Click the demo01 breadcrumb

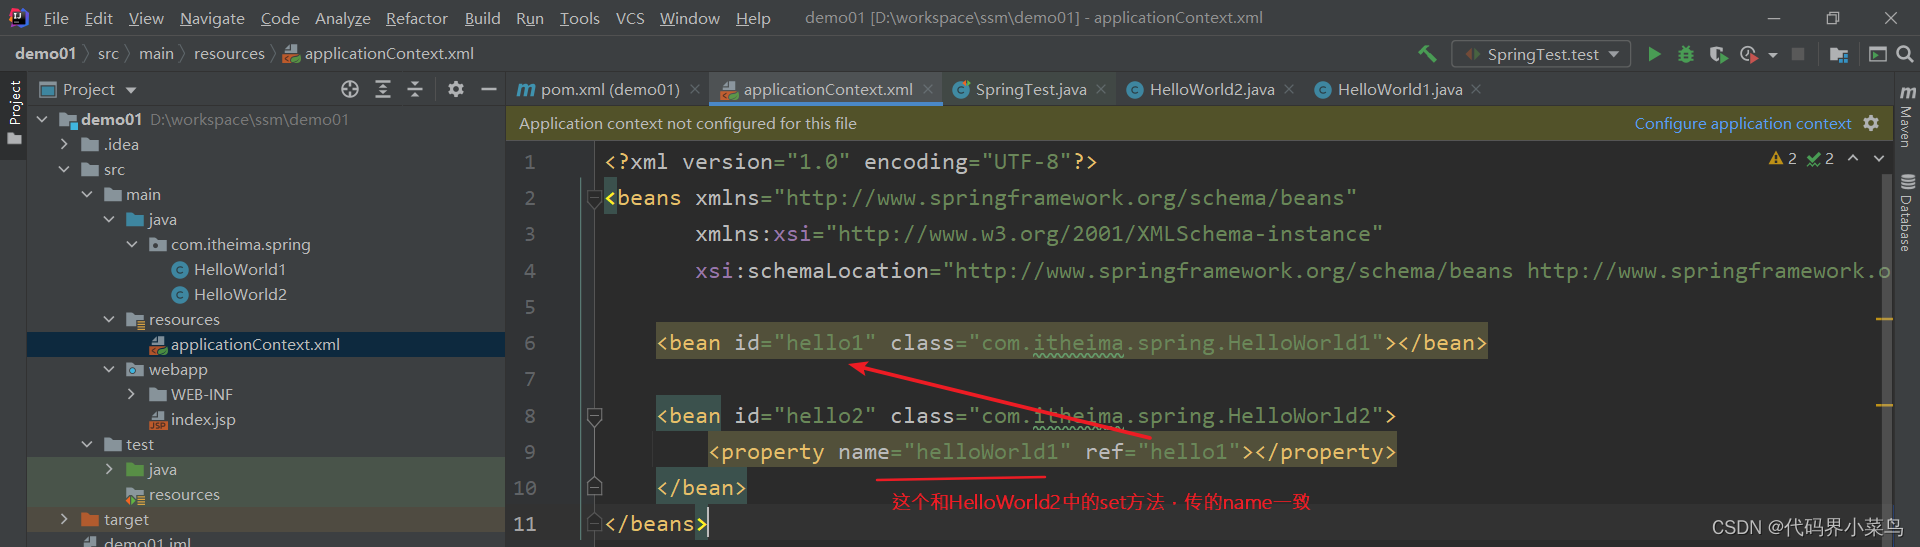(x=45, y=53)
